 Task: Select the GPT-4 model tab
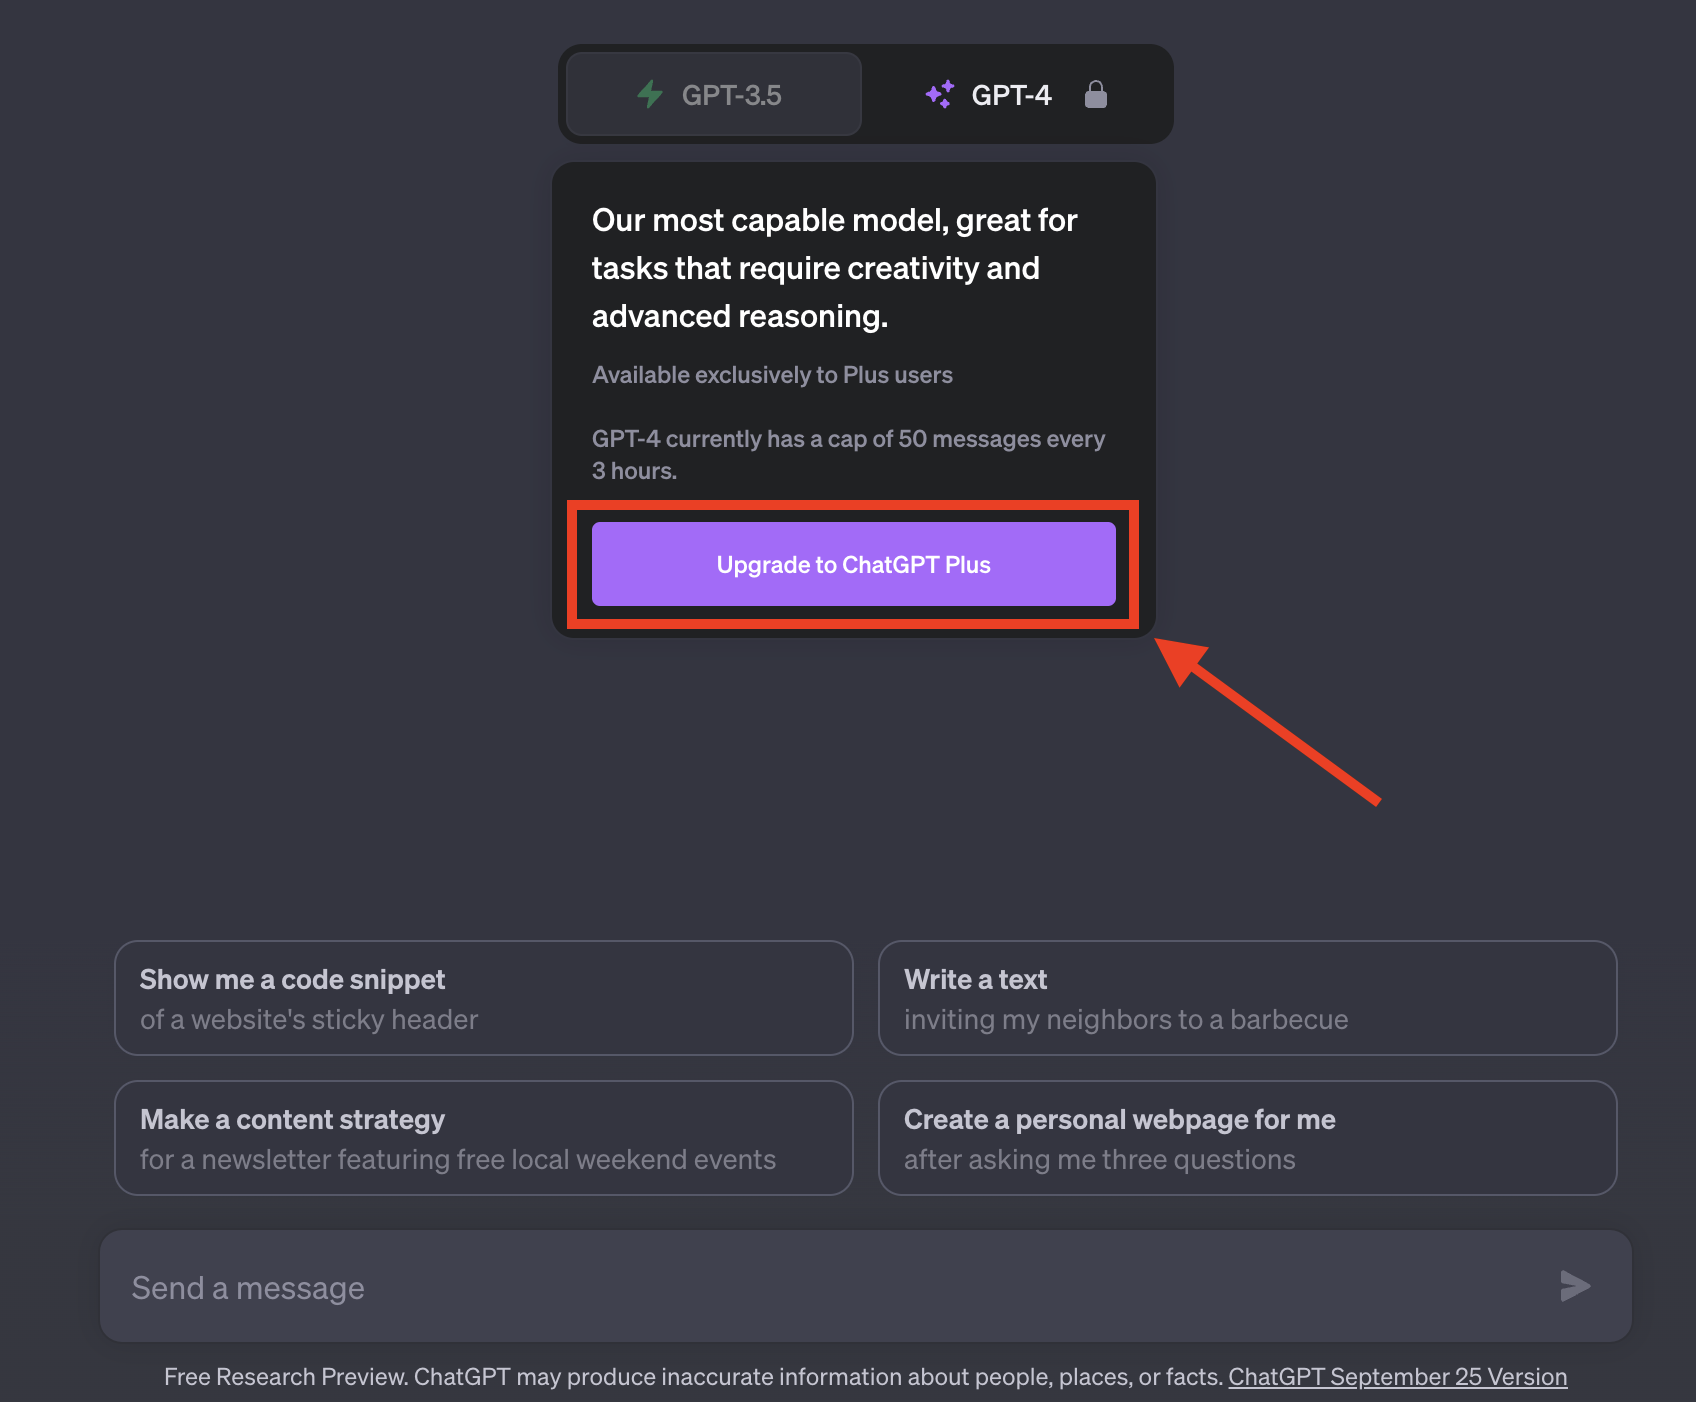pyautogui.click(x=1016, y=94)
